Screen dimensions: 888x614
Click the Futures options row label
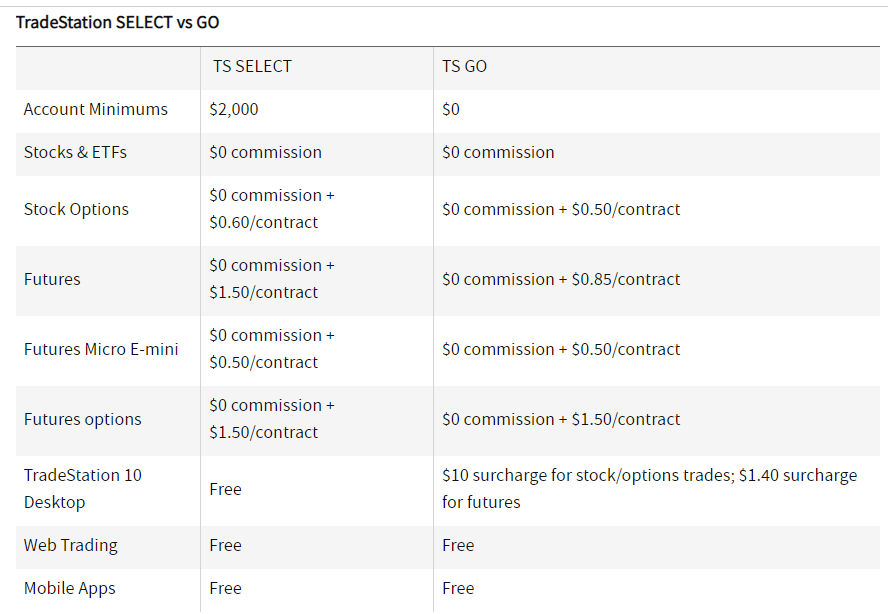83,419
